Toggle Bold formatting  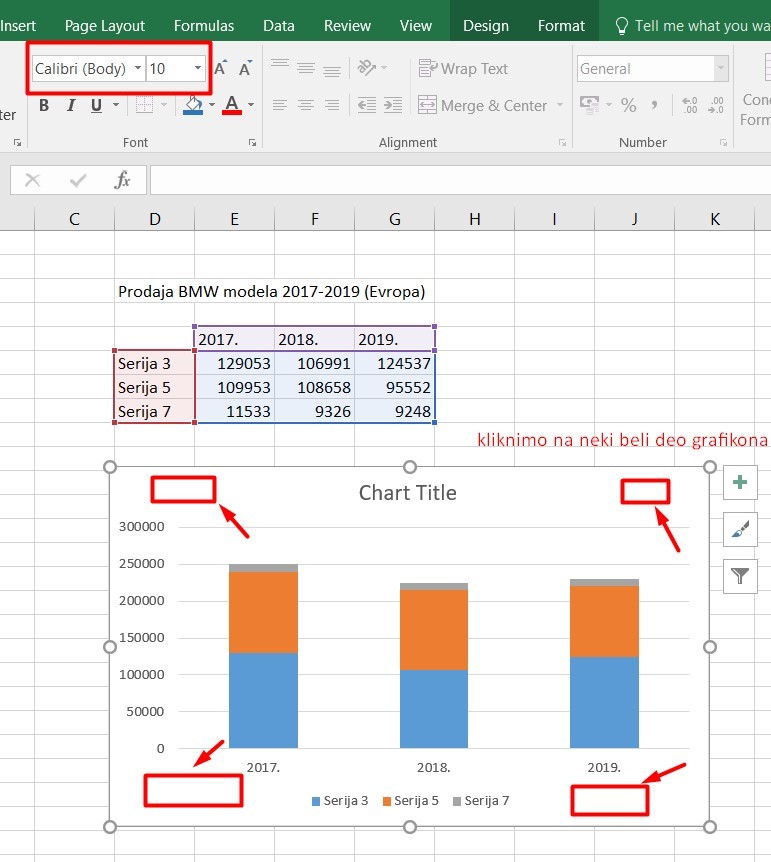click(x=44, y=105)
